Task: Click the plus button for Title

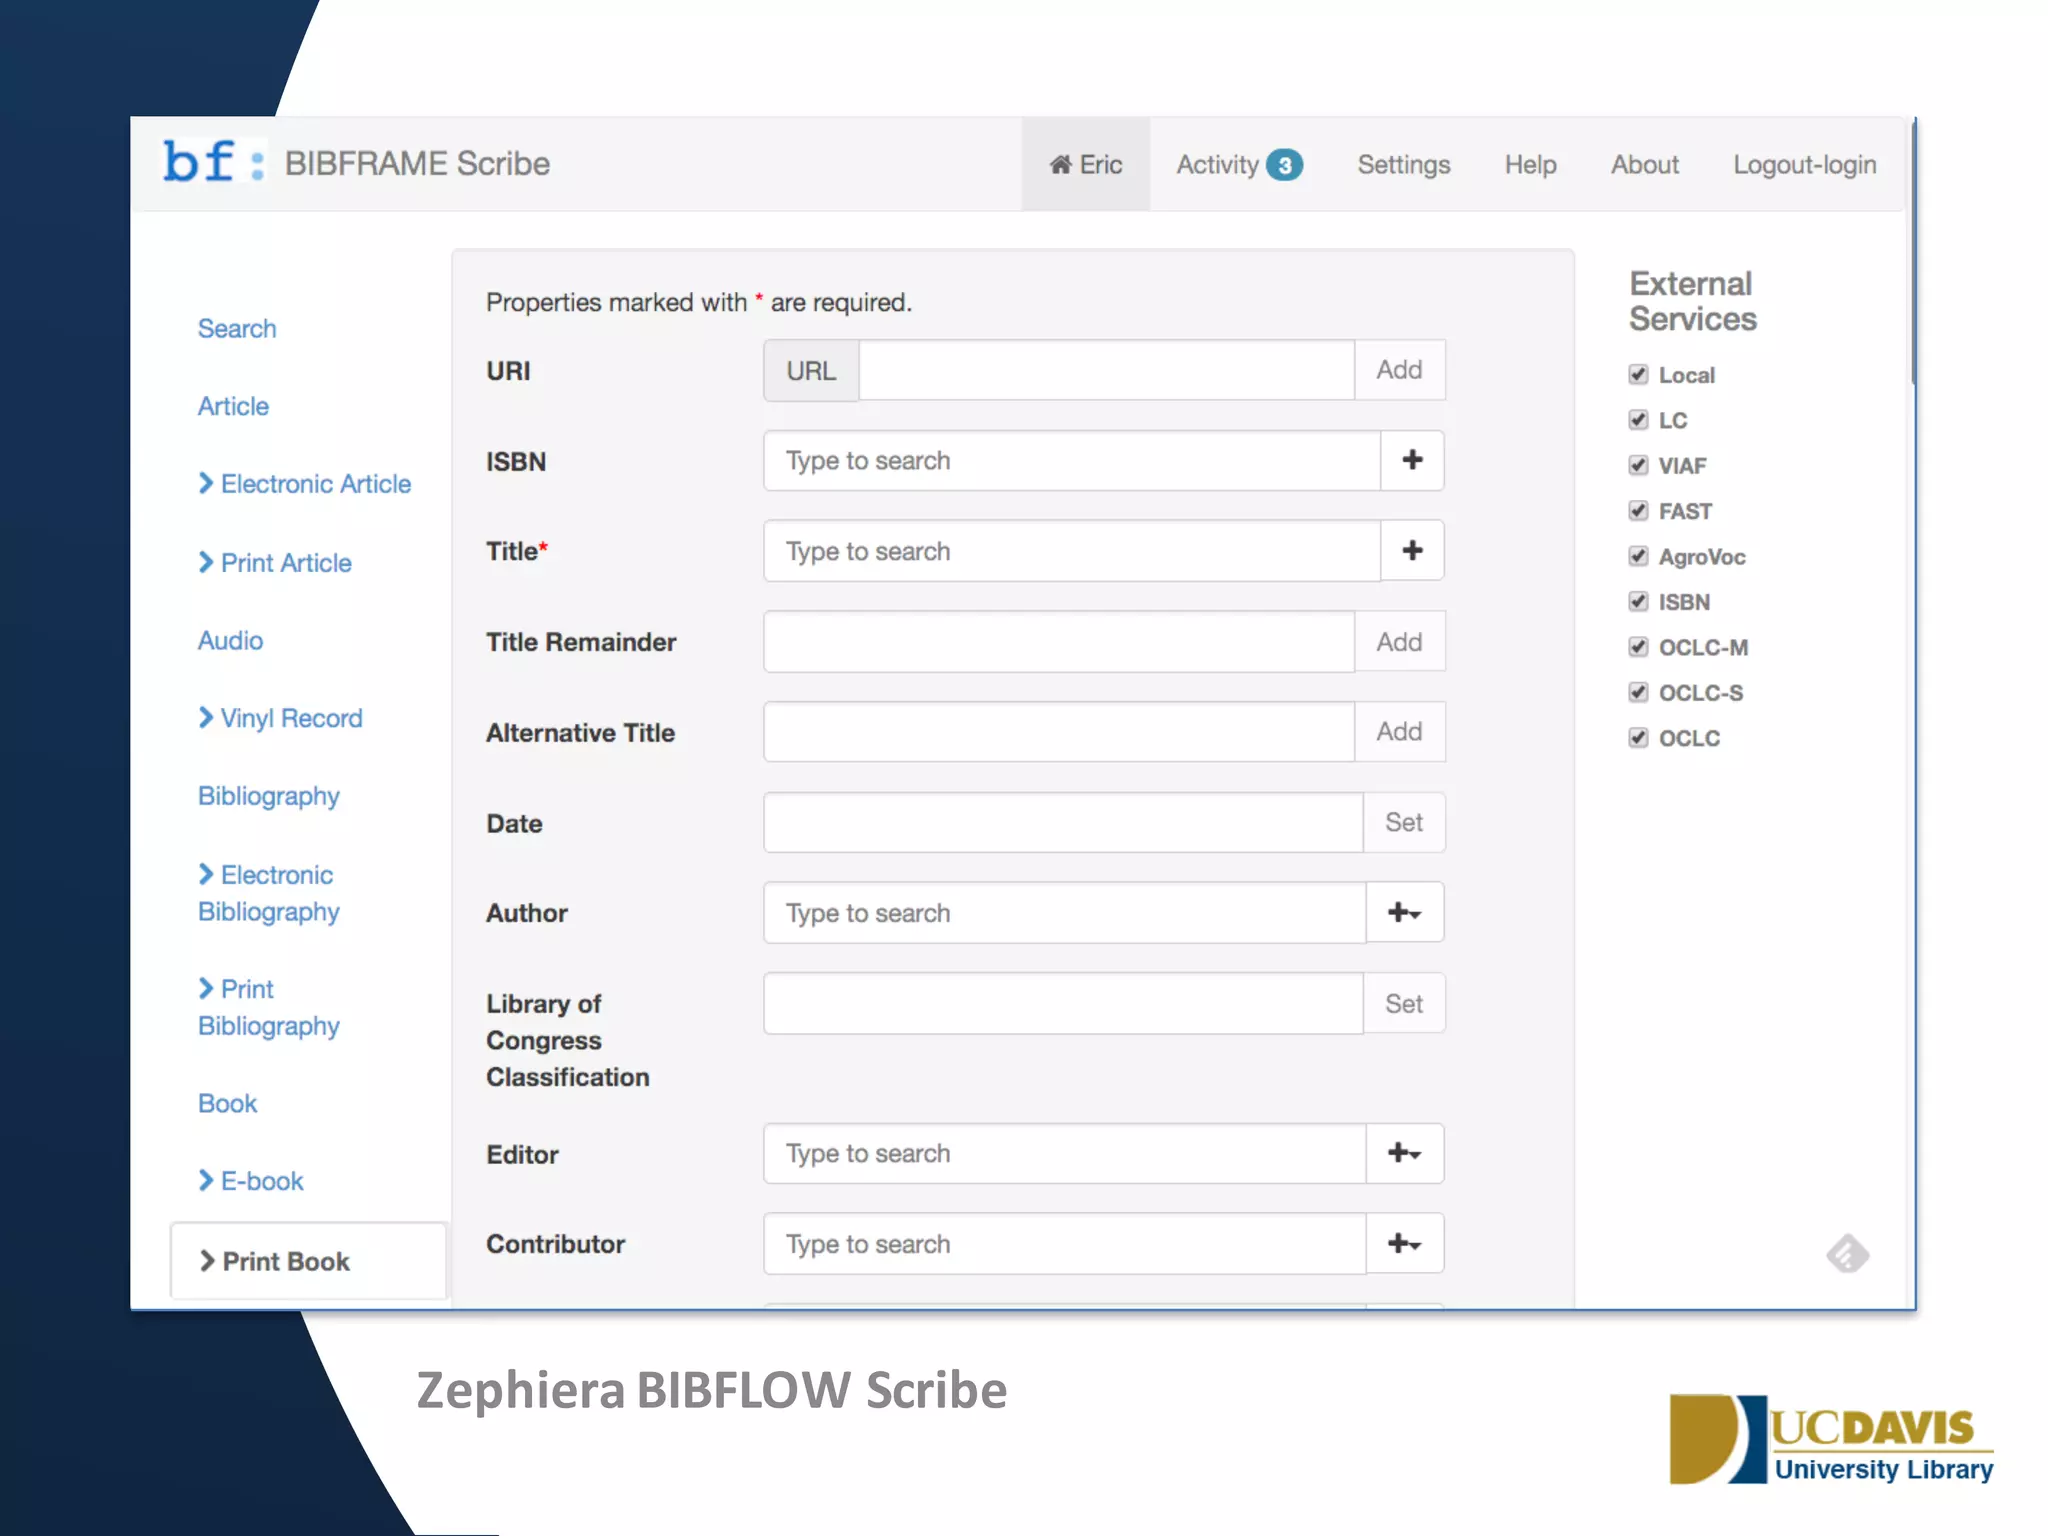Action: [x=1412, y=550]
